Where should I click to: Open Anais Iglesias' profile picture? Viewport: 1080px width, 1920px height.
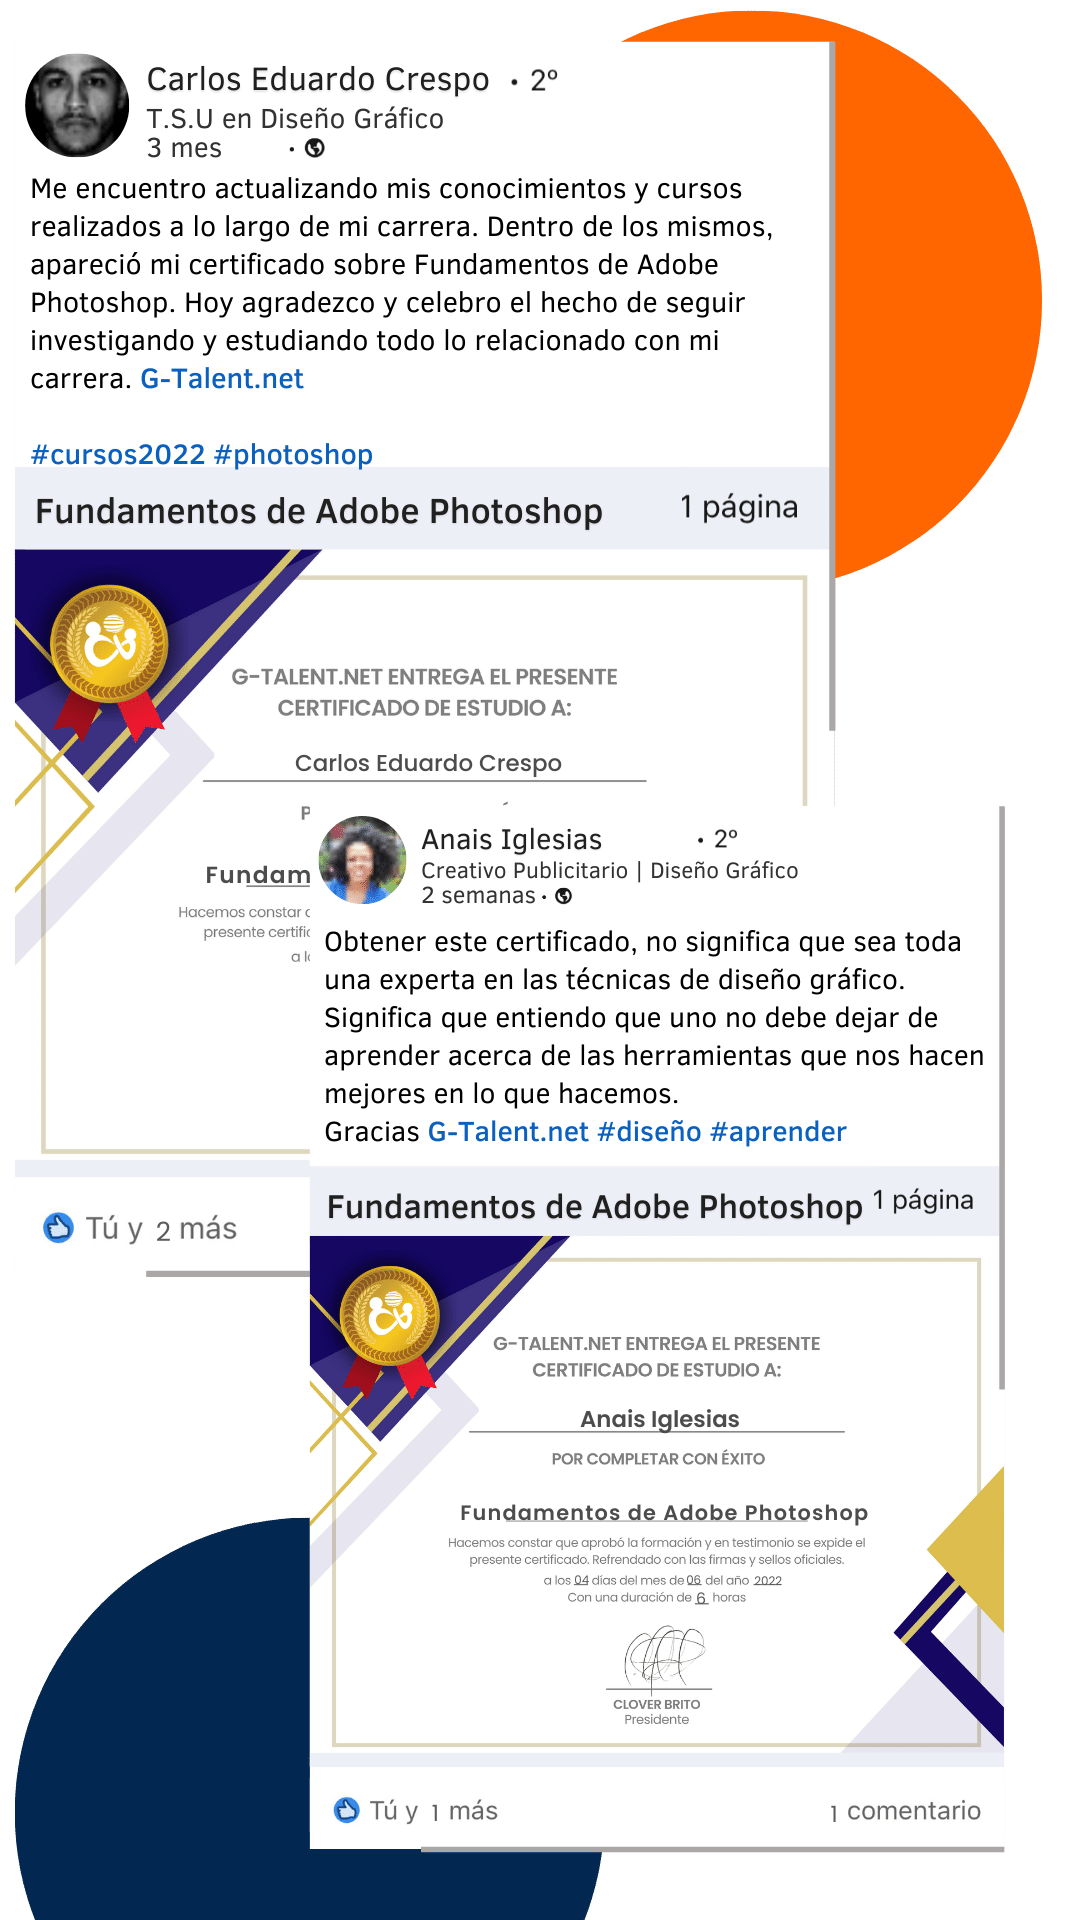pyautogui.click(x=362, y=860)
